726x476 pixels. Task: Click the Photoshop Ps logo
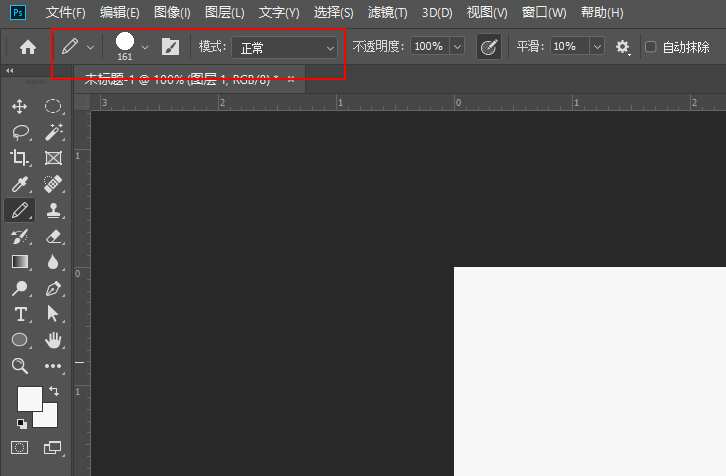[18, 12]
